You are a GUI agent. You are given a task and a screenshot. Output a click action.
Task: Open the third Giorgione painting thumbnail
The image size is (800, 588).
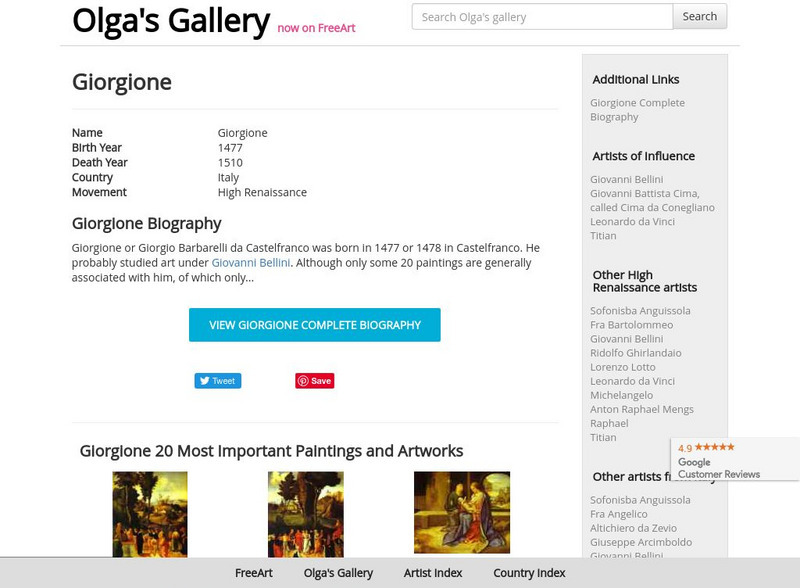(x=462, y=513)
